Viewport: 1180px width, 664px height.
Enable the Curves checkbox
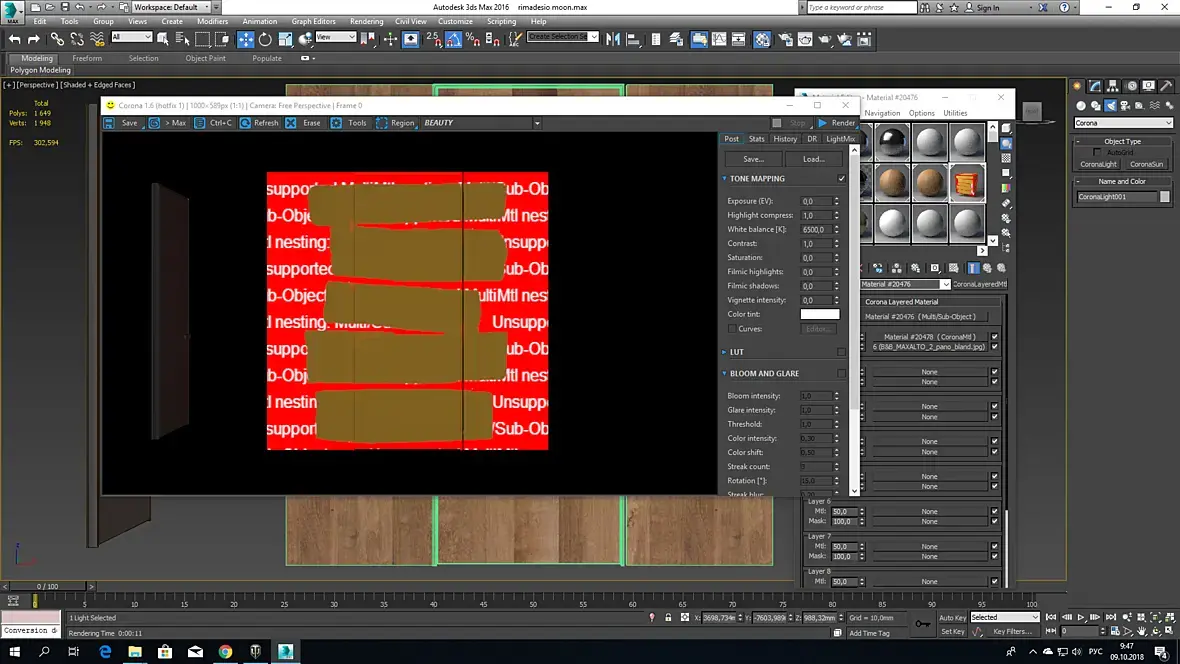732,329
